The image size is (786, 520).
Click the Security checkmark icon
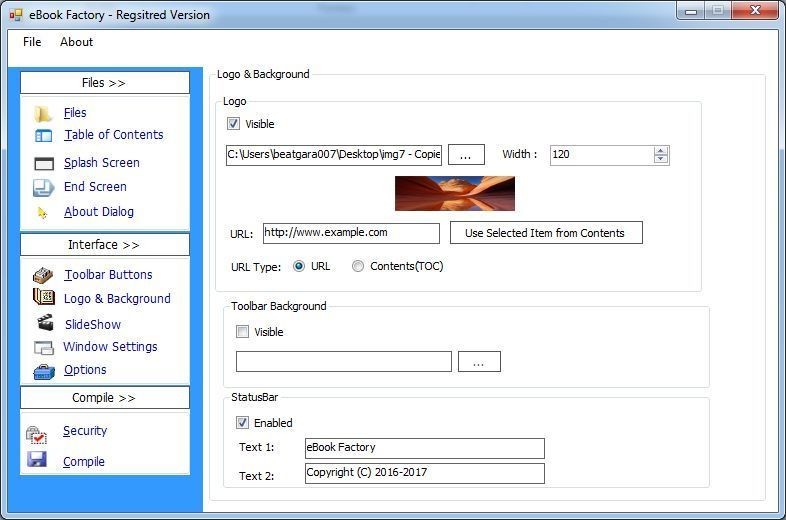36,434
